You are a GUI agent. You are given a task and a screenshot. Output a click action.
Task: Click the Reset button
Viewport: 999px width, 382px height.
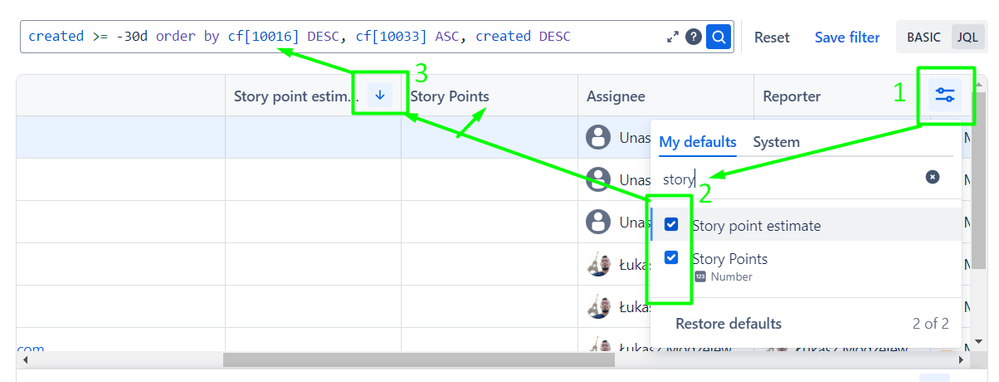772,38
